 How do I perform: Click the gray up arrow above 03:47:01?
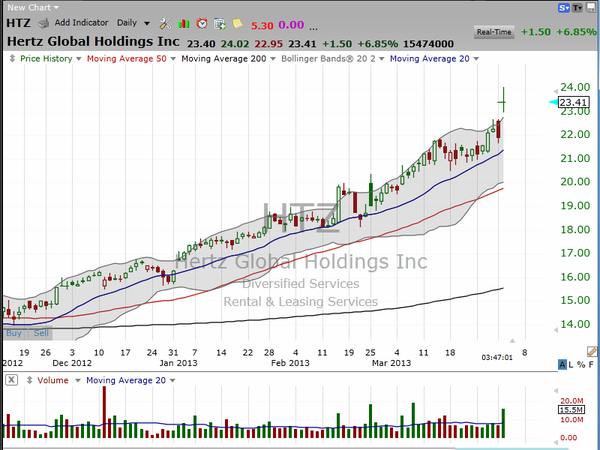click(512, 341)
